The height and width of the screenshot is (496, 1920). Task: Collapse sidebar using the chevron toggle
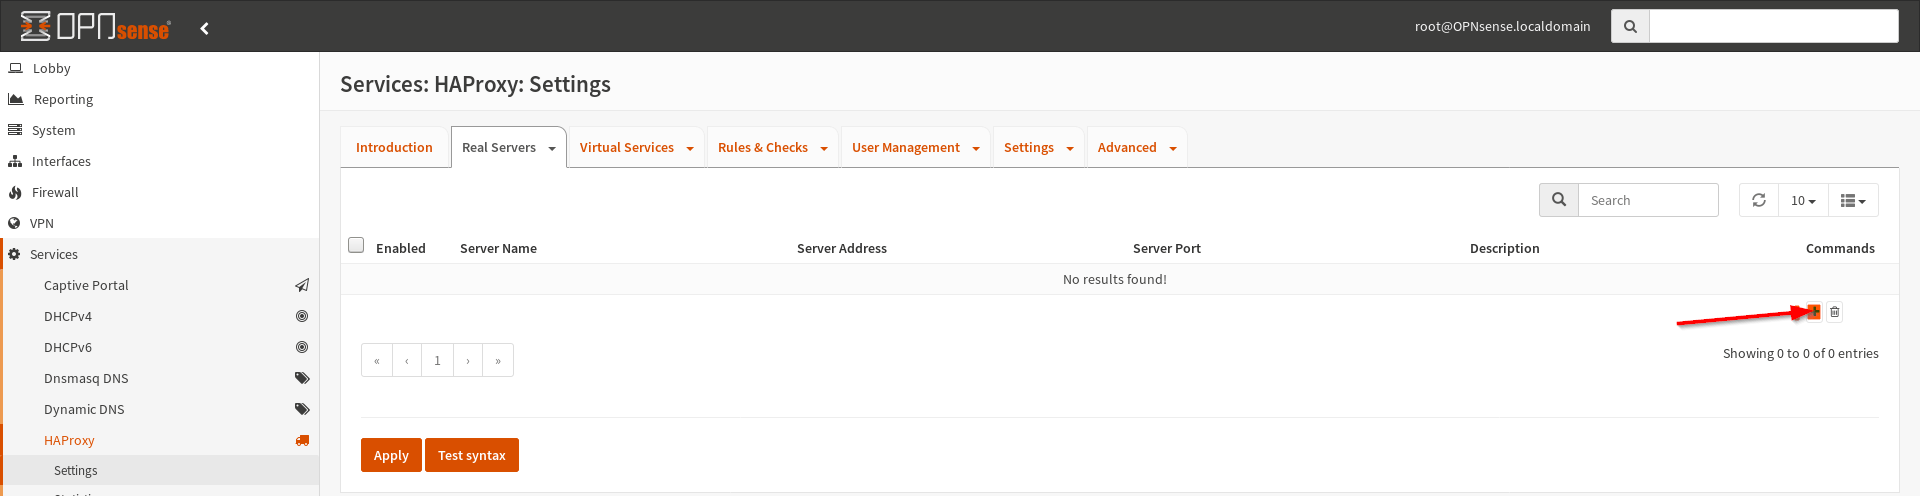point(204,28)
